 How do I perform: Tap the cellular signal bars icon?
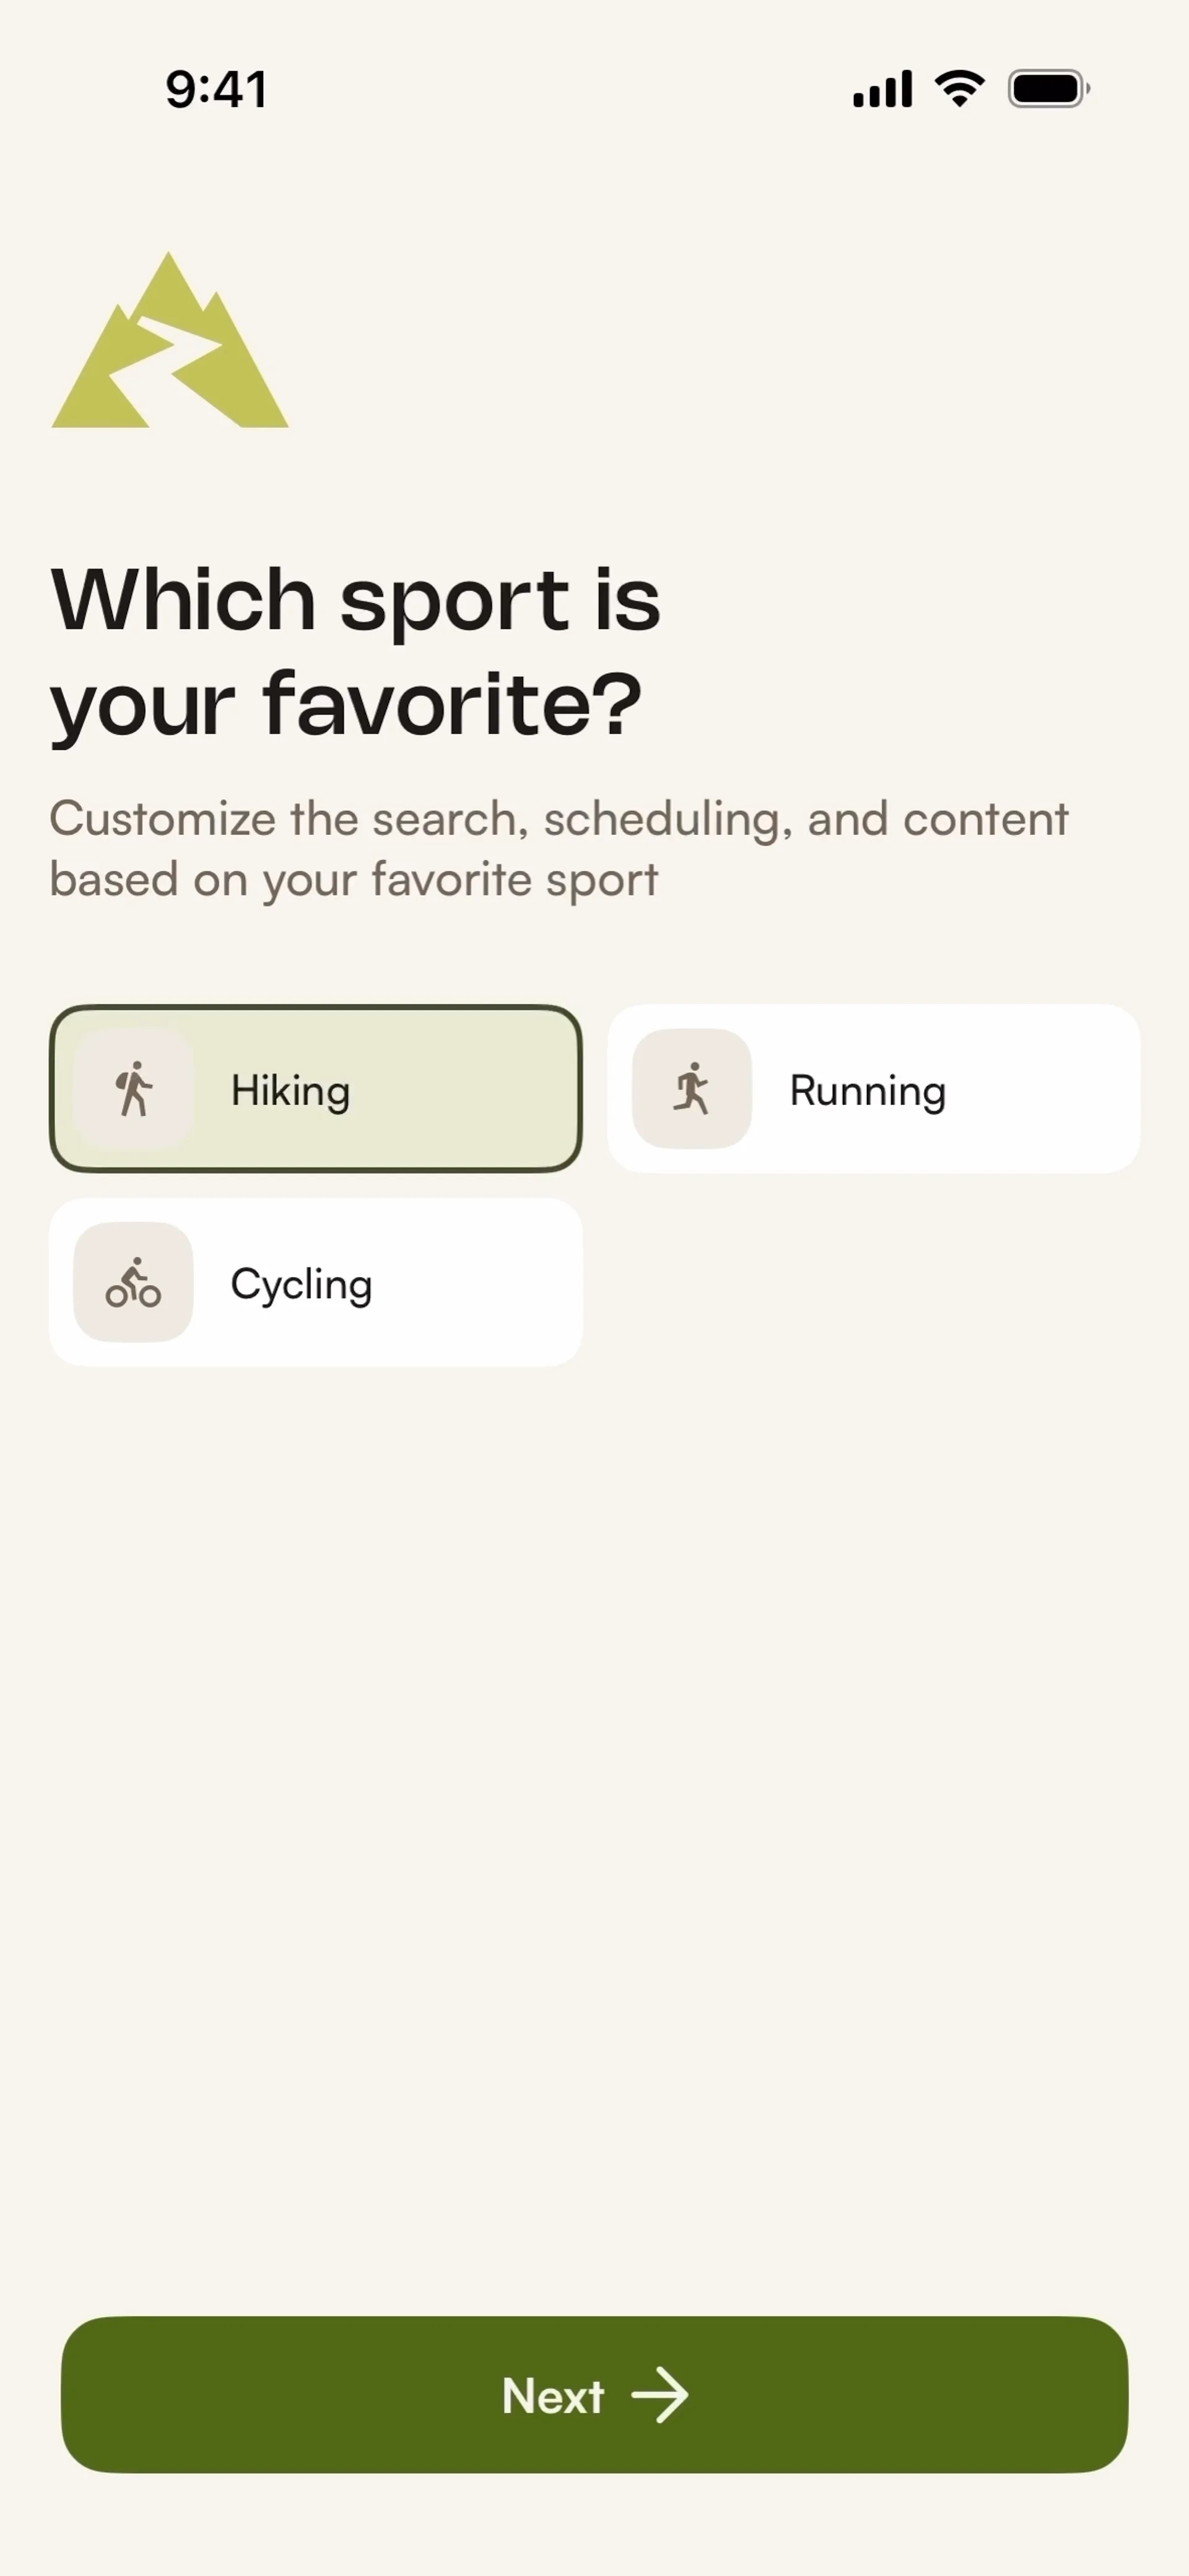(x=882, y=89)
